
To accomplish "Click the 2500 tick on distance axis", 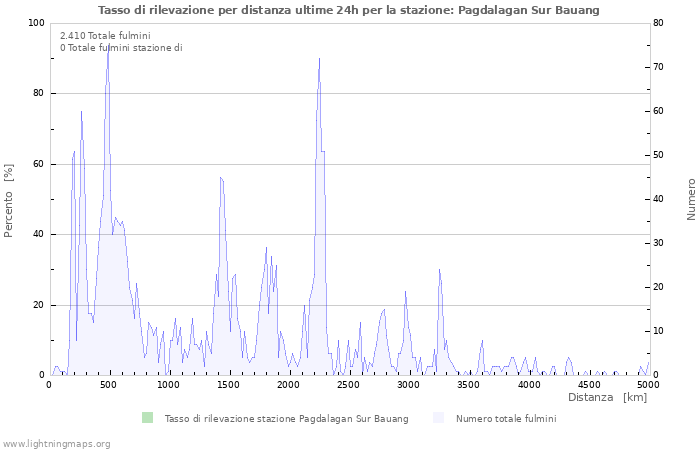I will click(x=348, y=385).
